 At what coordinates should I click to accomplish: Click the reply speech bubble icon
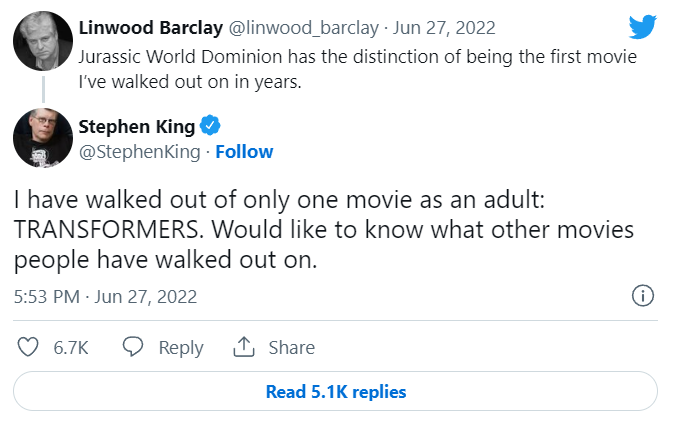134,347
